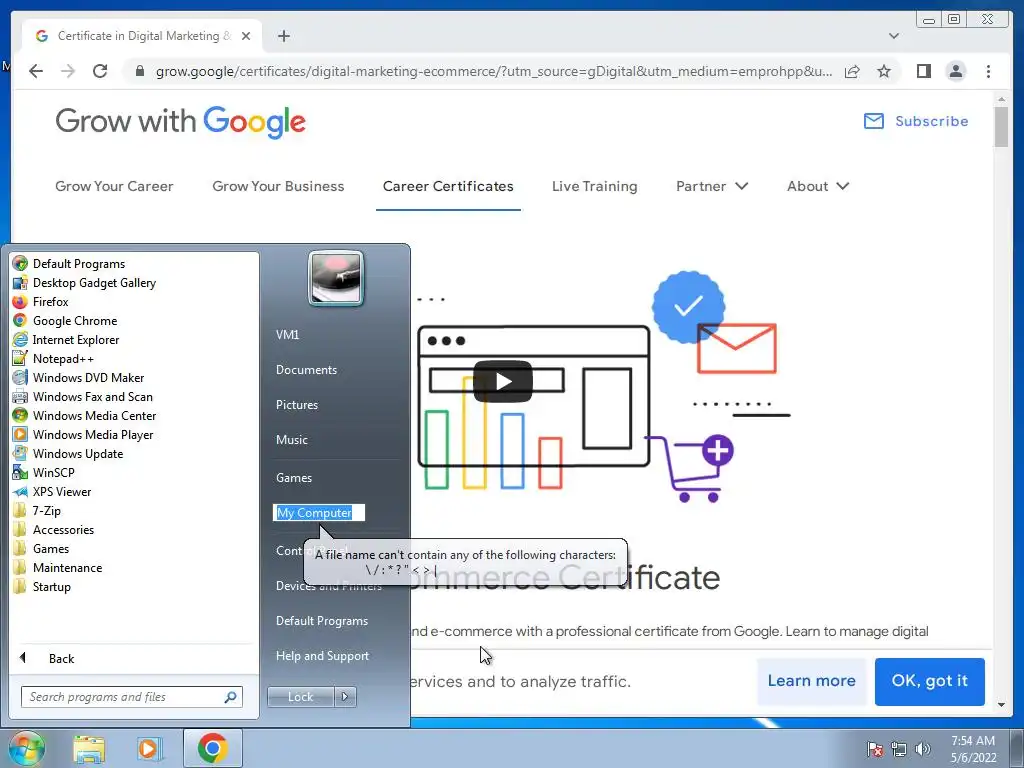1024x768 pixels.
Task: Open Games in right Start menu pane
Action: (293, 477)
